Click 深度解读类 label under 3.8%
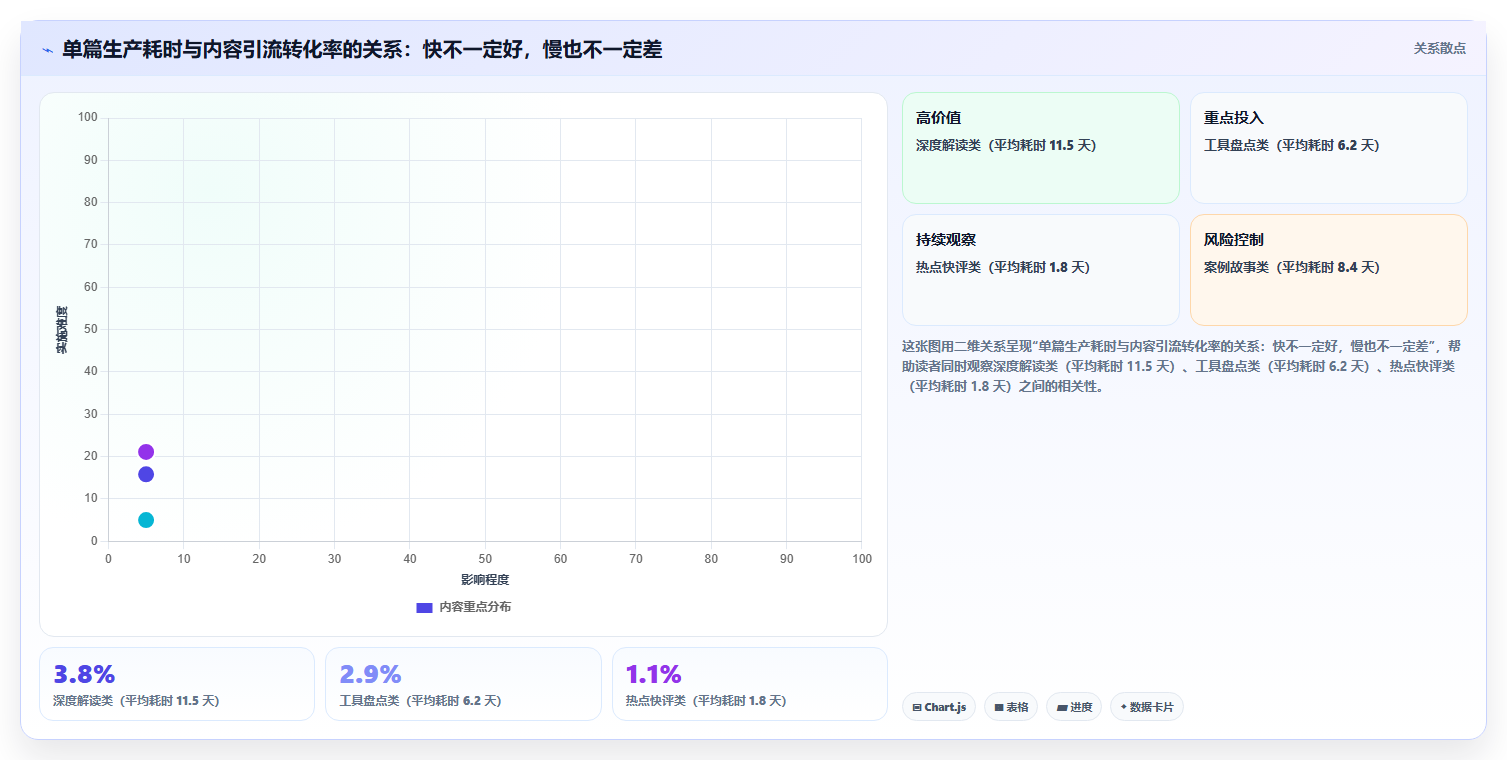Image resolution: width=1507 pixels, height=760 pixels. [136, 701]
